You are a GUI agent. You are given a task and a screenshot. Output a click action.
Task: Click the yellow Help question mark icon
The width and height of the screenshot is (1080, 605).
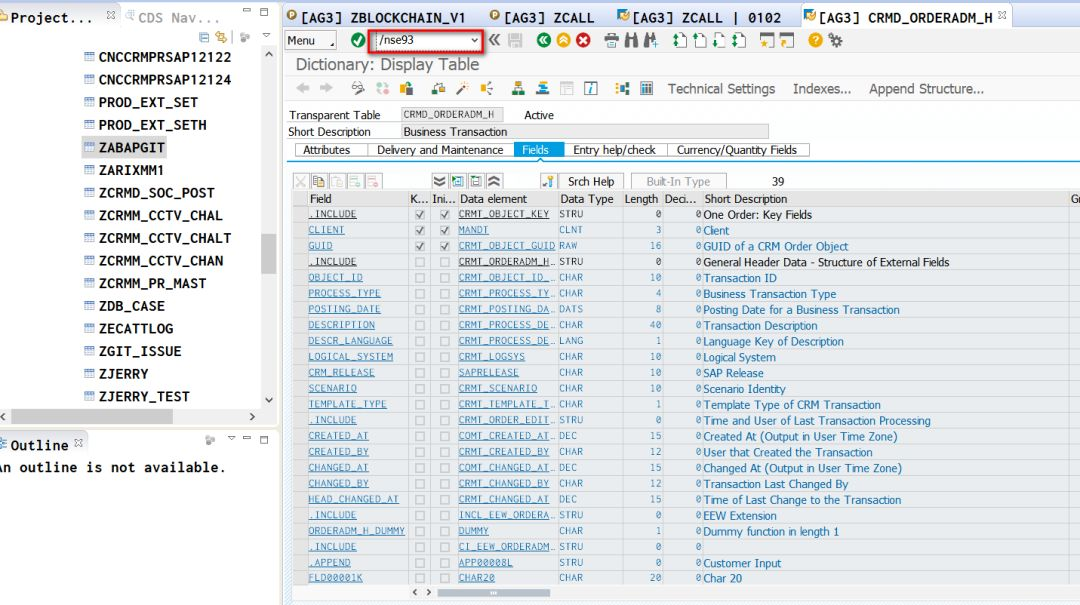point(816,41)
